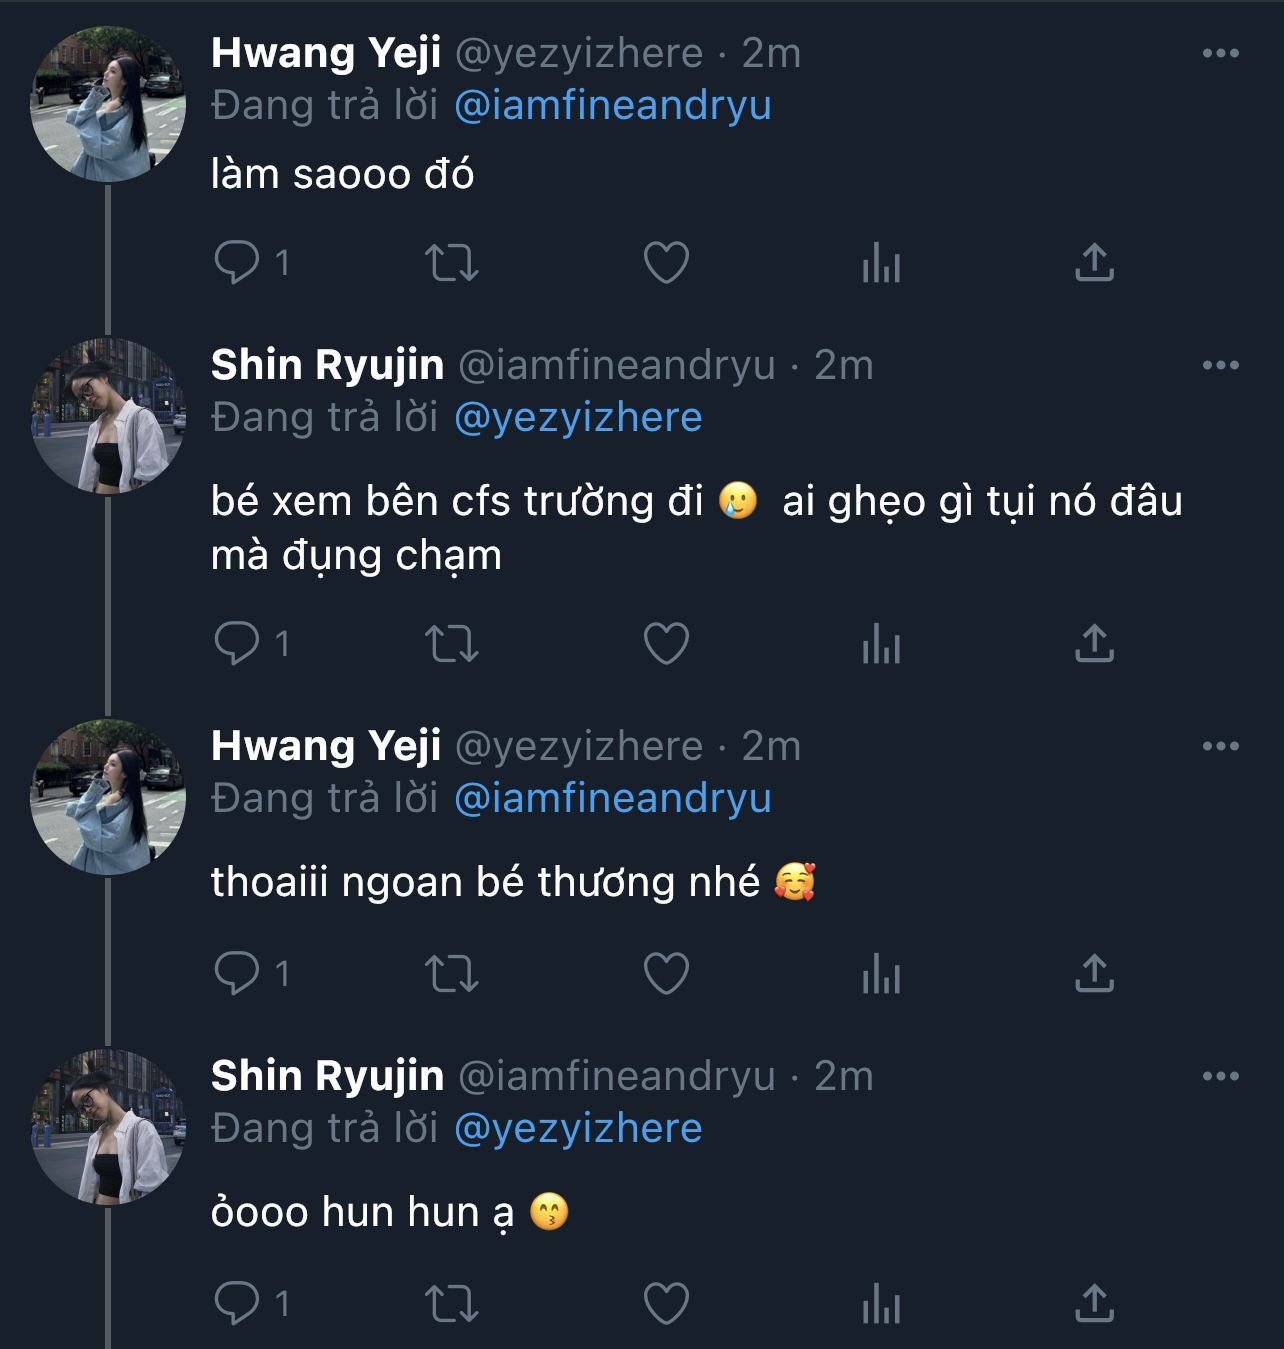Retweet the 'thoaiii ngoan bé thương' tweet
Viewport: 1284px width, 1349px height.
click(452, 973)
